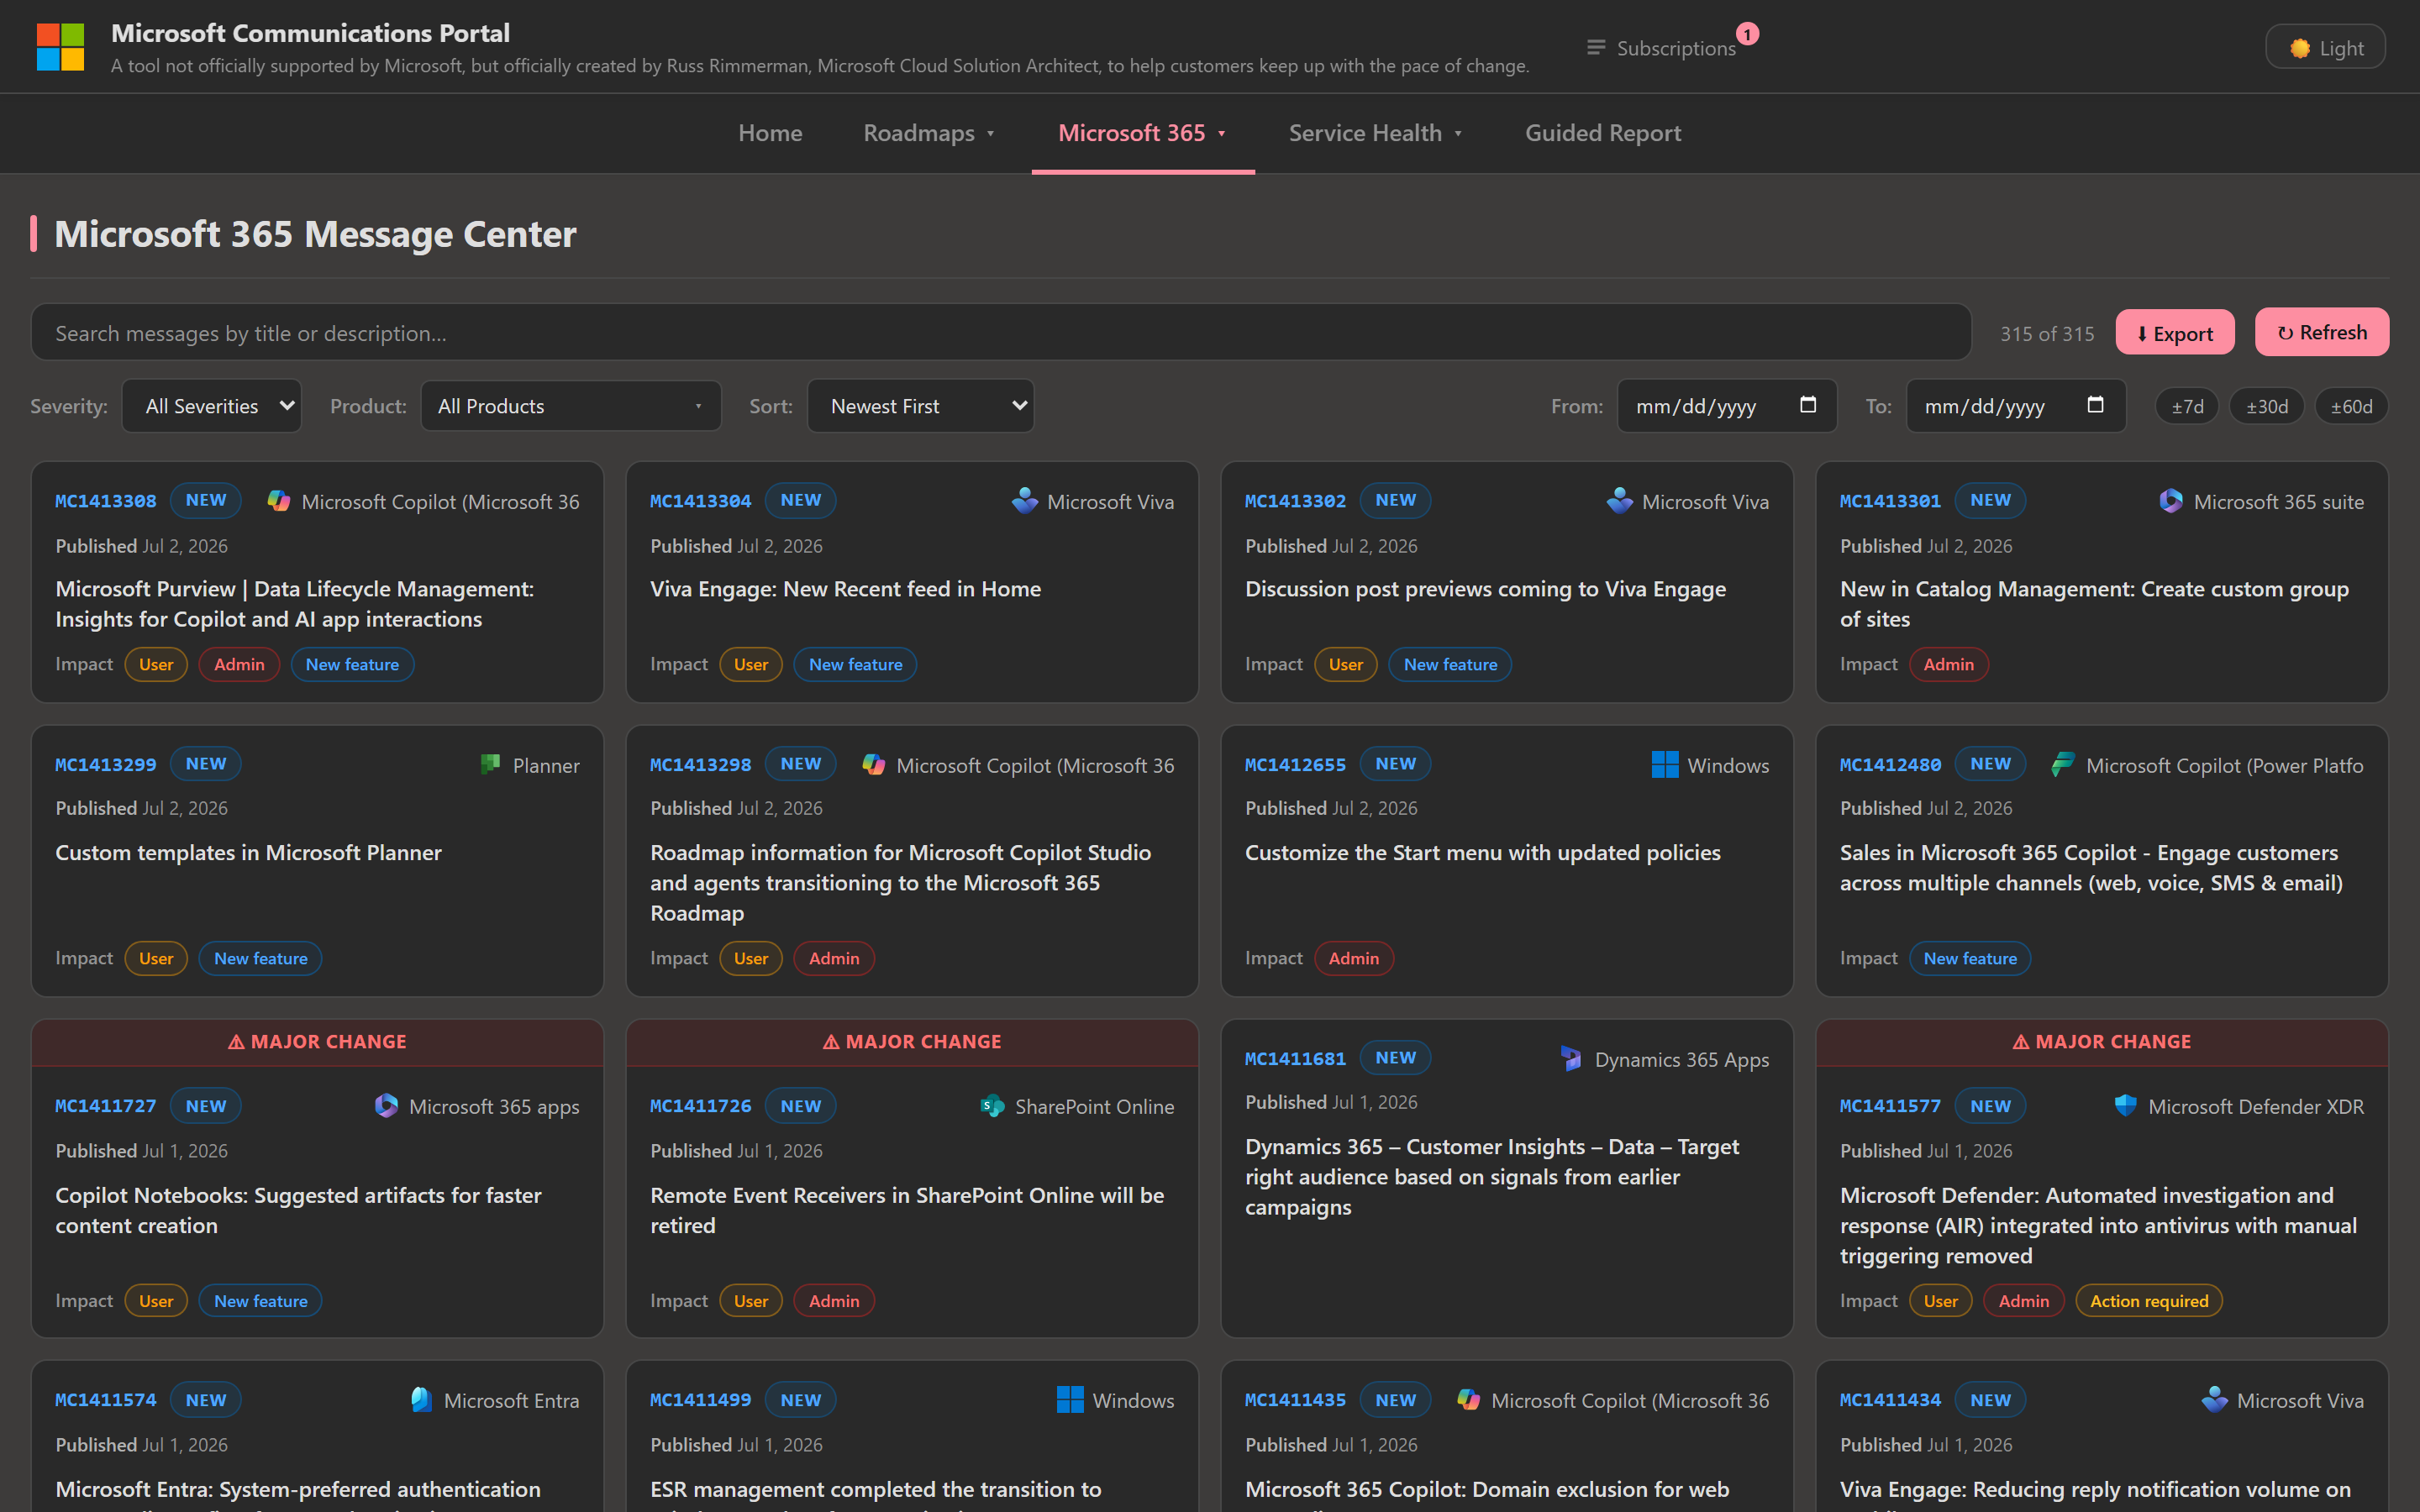This screenshot has width=2420, height=1512.
Task: Switch theme with the Light toggle
Action: [x=2325, y=47]
